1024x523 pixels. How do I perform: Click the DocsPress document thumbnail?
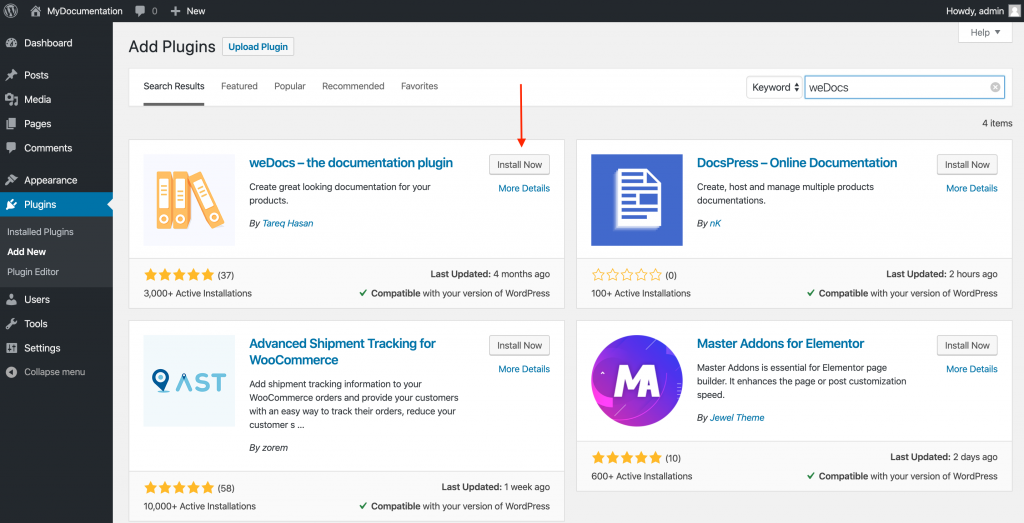coord(637,200)
